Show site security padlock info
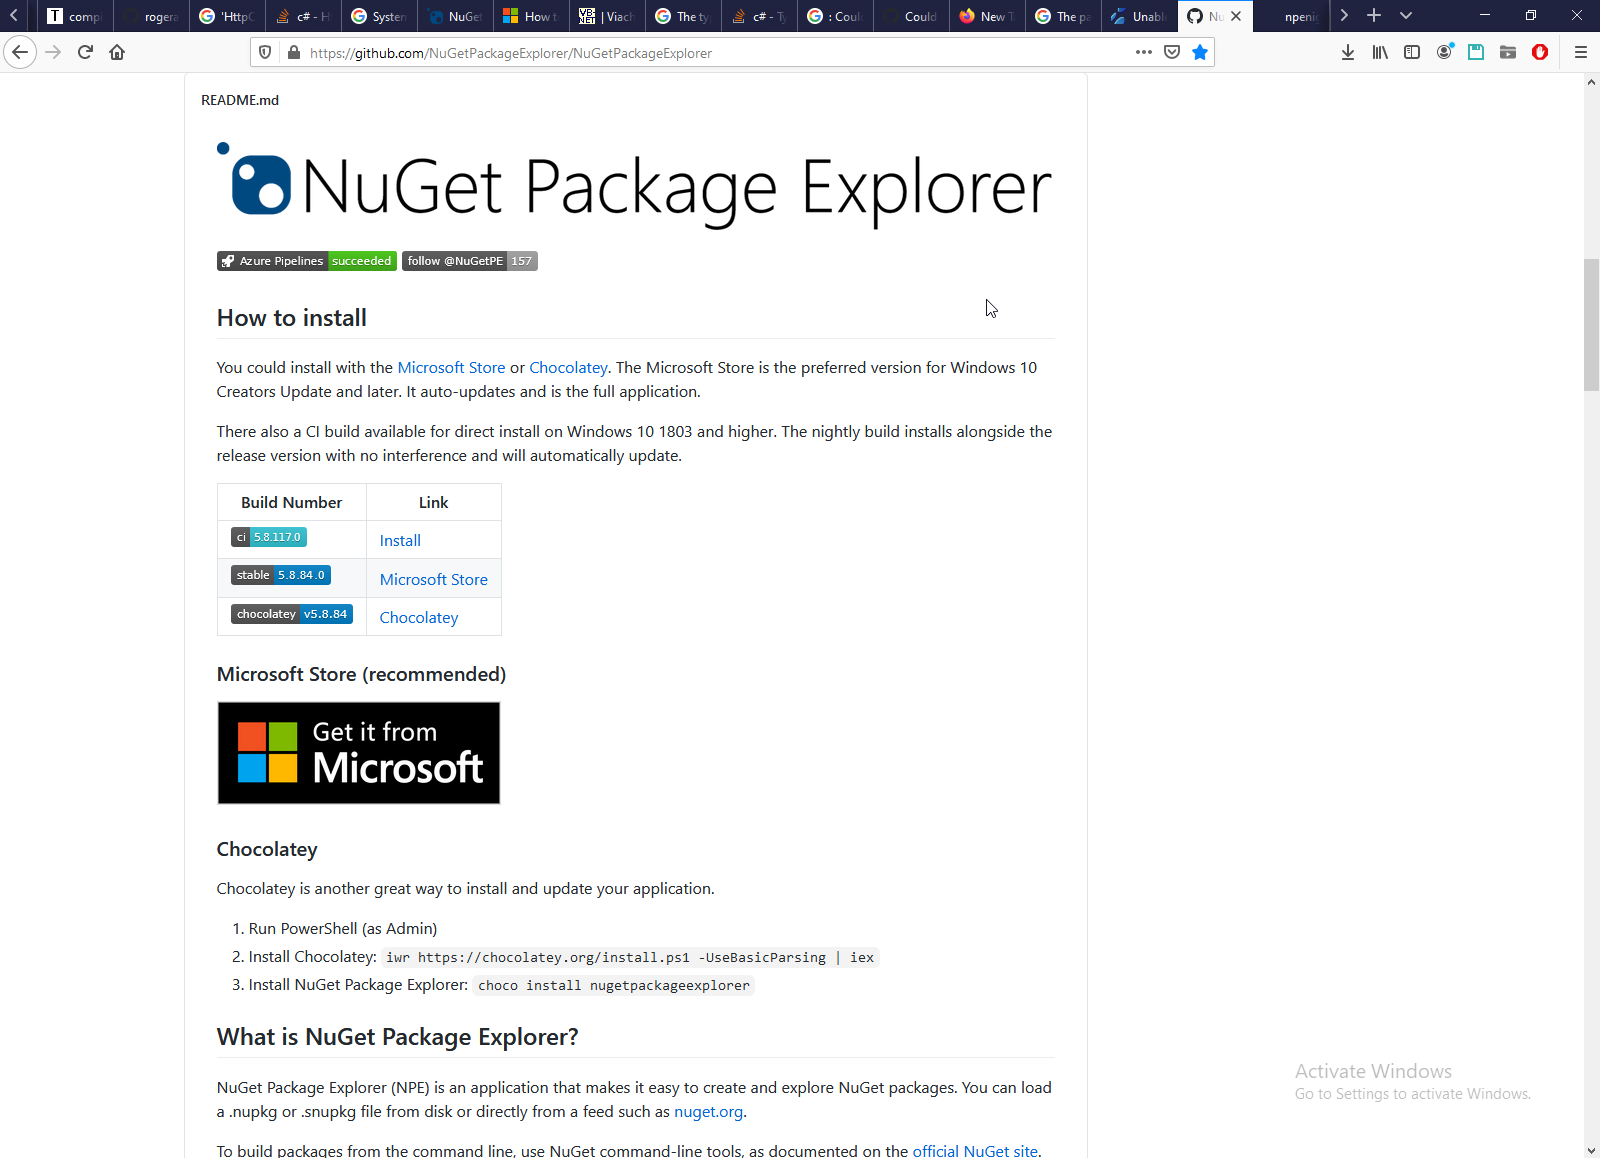The width and height of the screenshot is (1600, 1158). (294, 53)
